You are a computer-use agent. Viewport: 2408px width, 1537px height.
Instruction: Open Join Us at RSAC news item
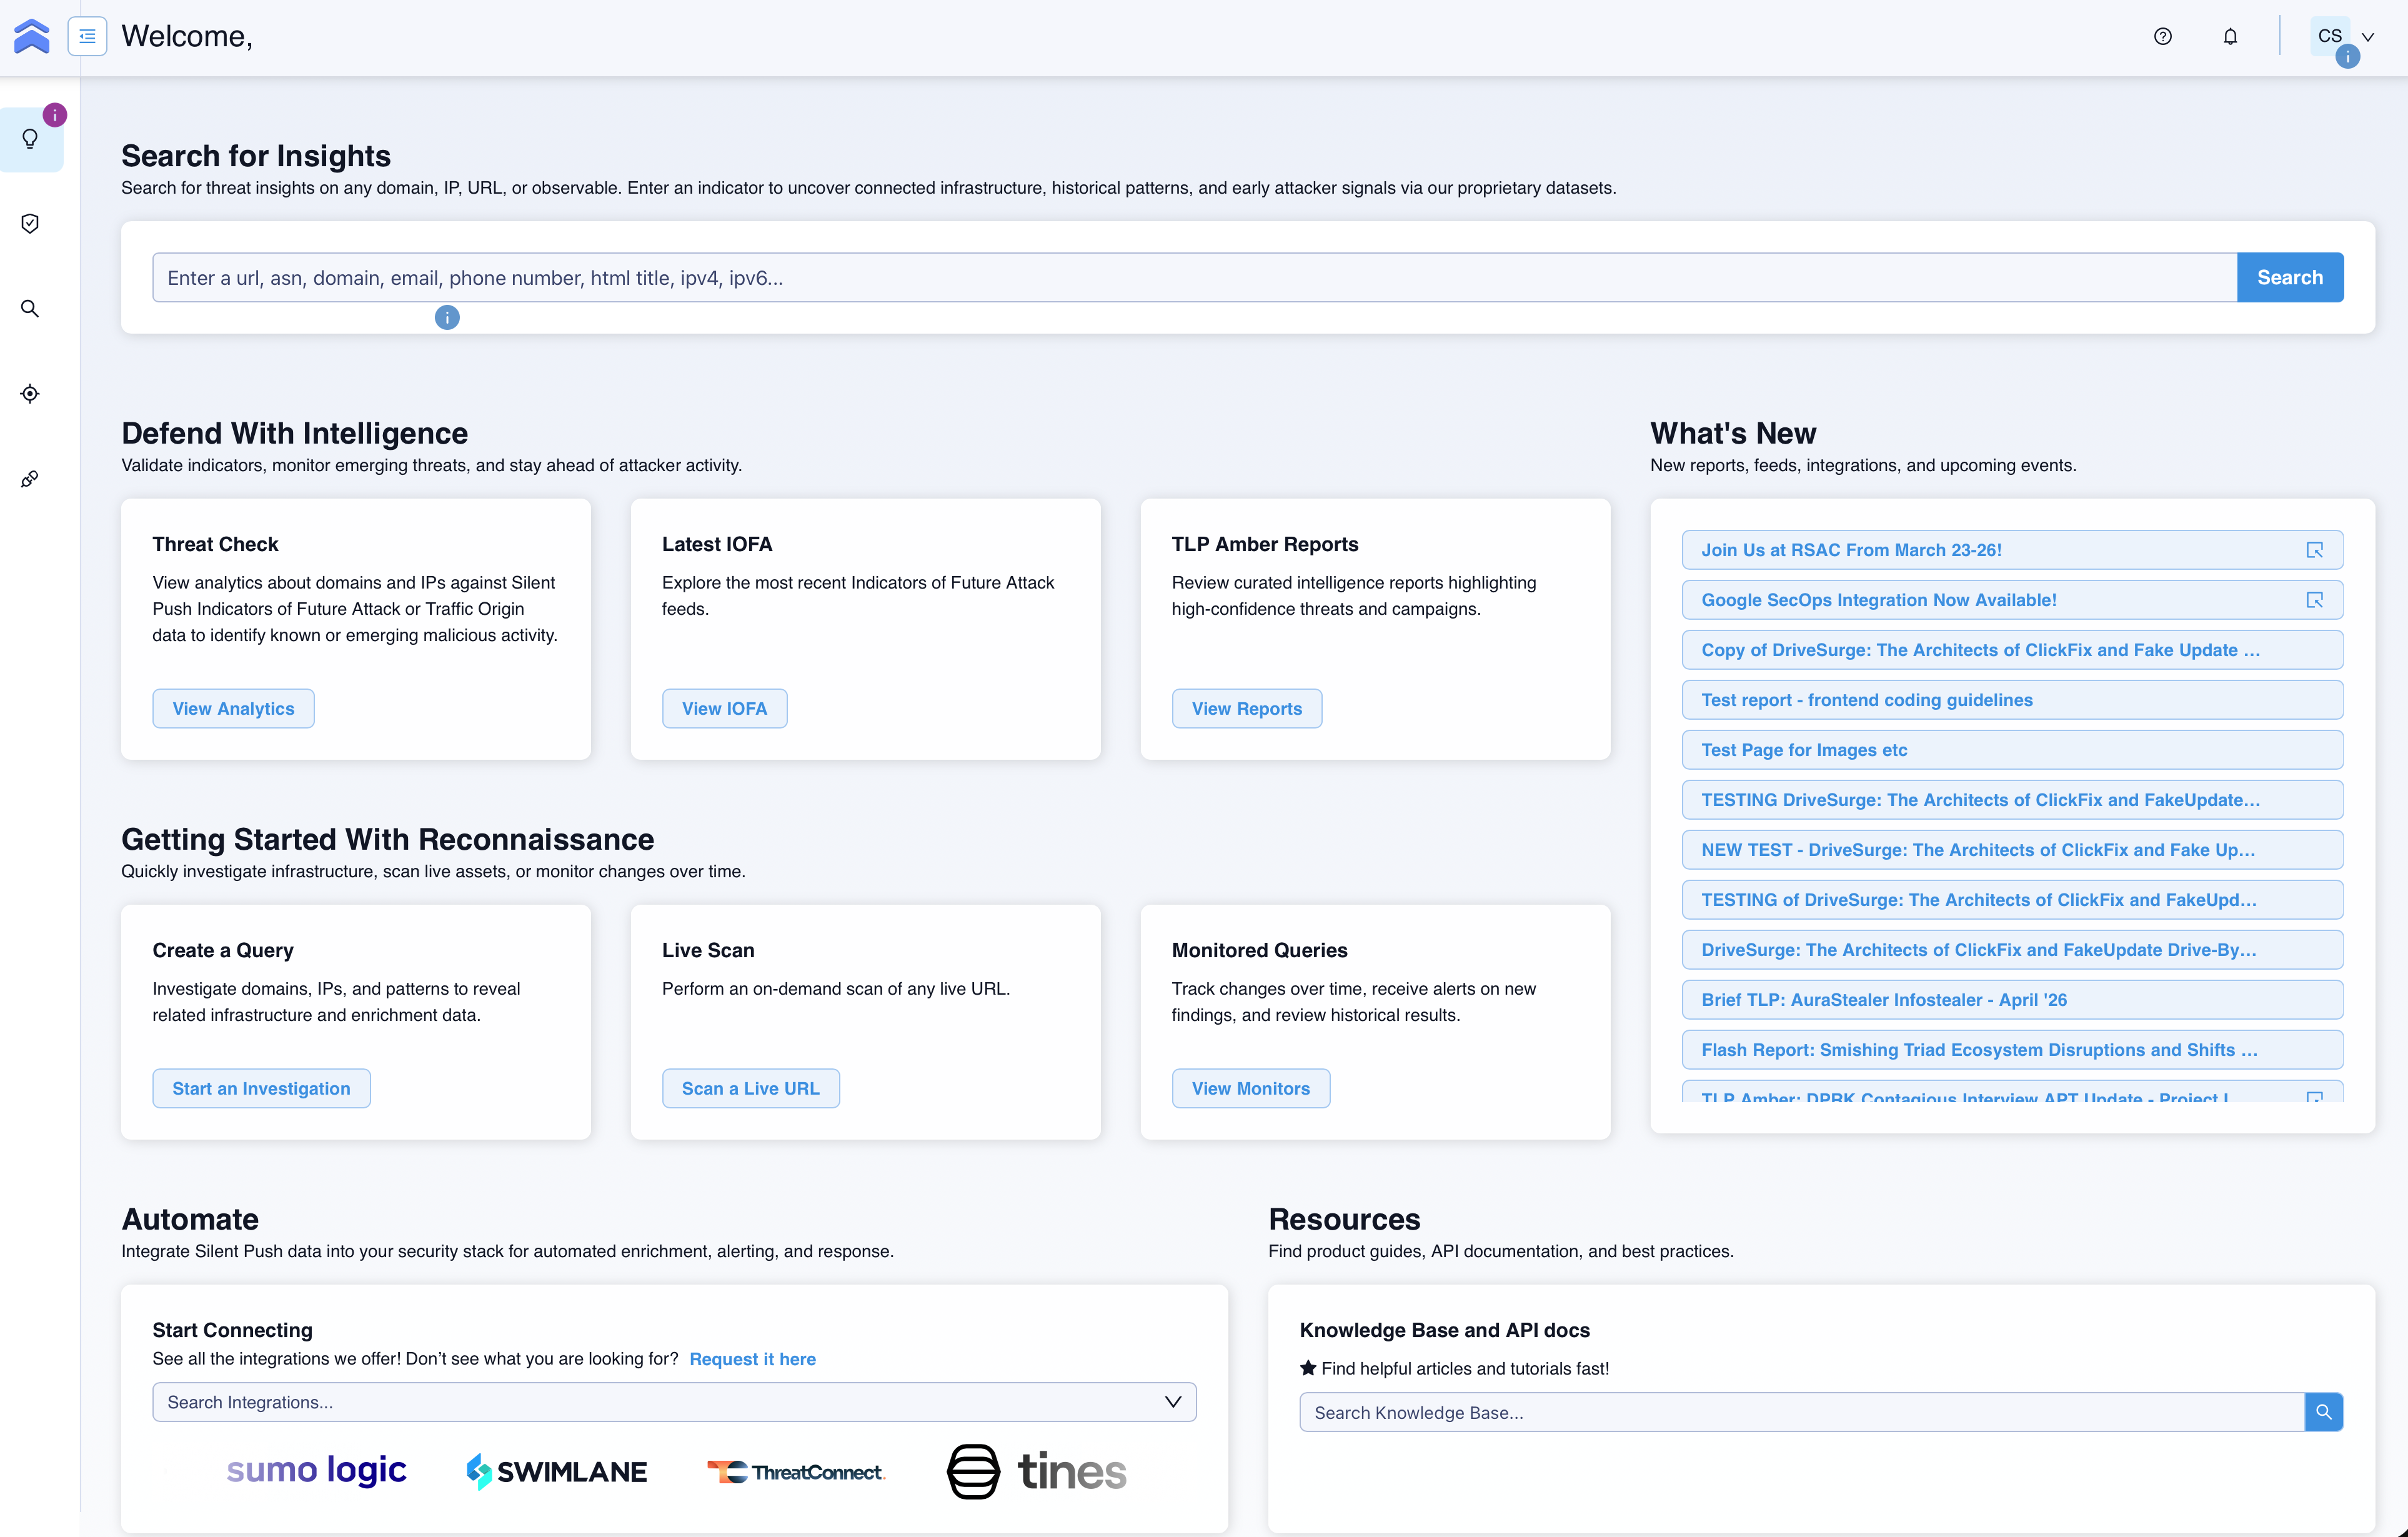click(x=2012, y=550)
